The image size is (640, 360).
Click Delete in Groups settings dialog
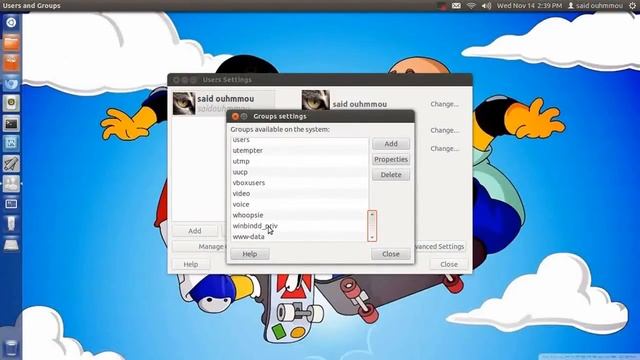point(391,175)
